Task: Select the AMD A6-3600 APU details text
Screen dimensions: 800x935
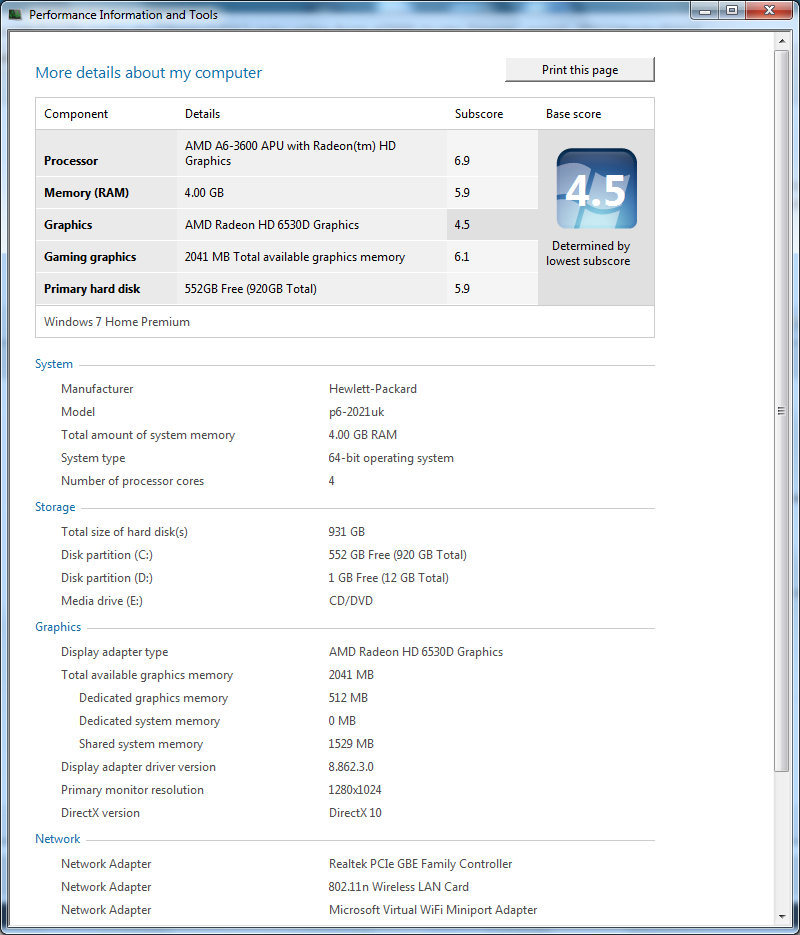Action: tap(290, 153)
